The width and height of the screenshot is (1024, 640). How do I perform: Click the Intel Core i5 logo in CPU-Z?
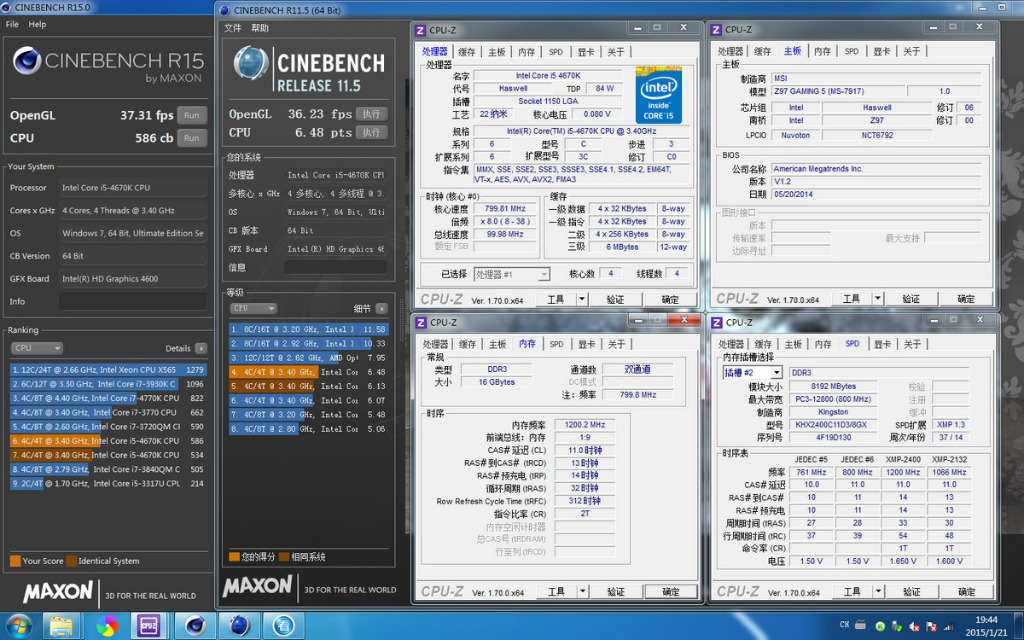pyautogui.click(x=658, y=95)
